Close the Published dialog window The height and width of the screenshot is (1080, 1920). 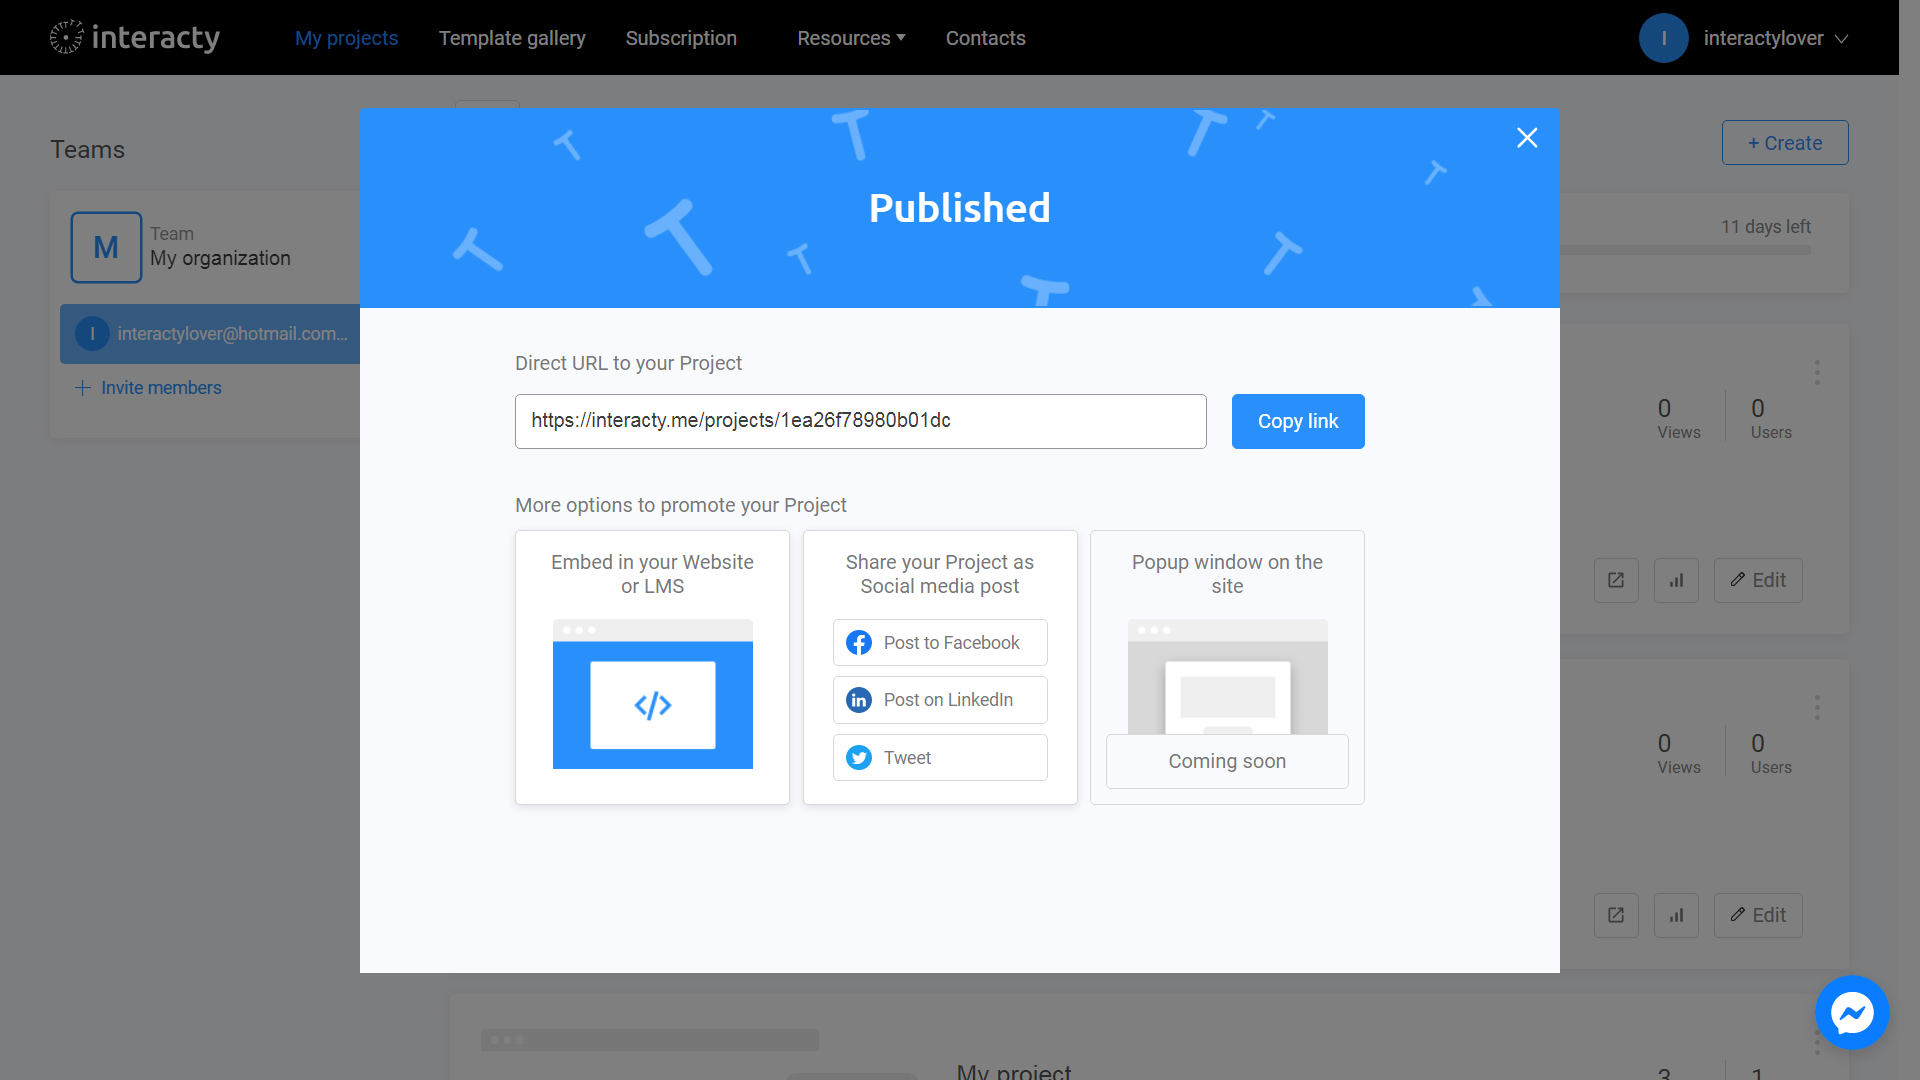(1528, 138)
